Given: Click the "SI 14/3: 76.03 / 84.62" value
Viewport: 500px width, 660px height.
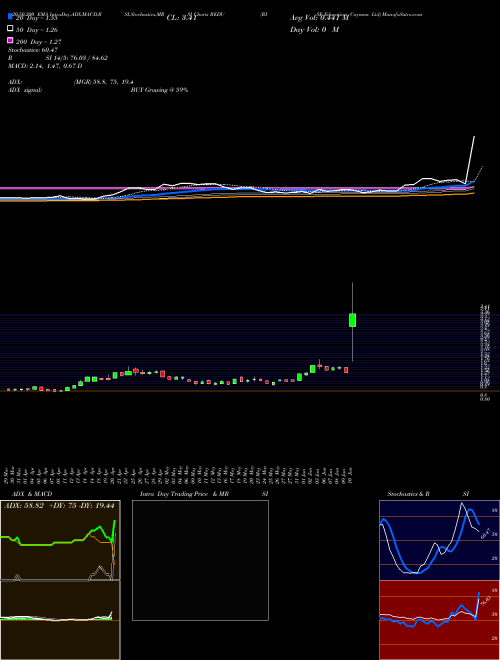Looking at the screenshot, I should click(77, 58).
